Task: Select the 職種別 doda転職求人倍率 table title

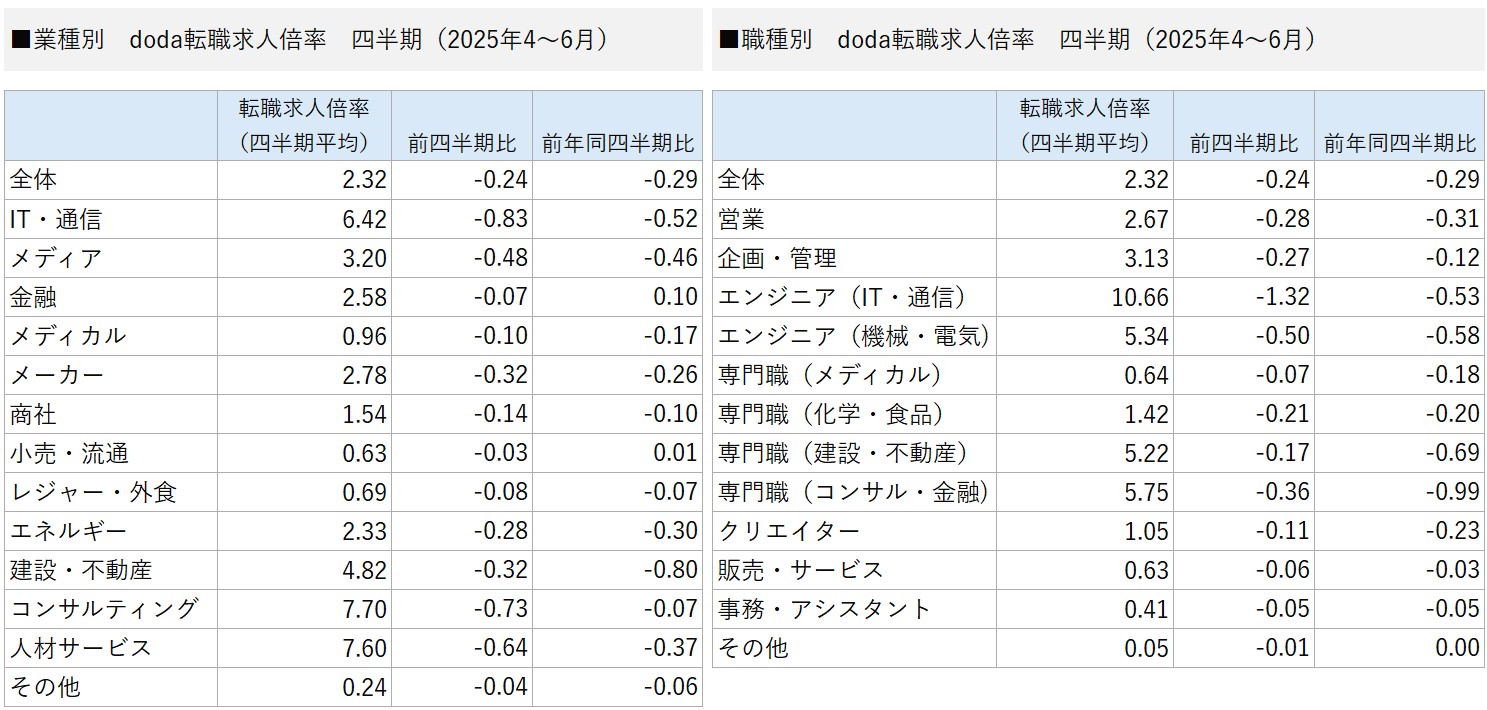Action: (x=1017, y=40)
